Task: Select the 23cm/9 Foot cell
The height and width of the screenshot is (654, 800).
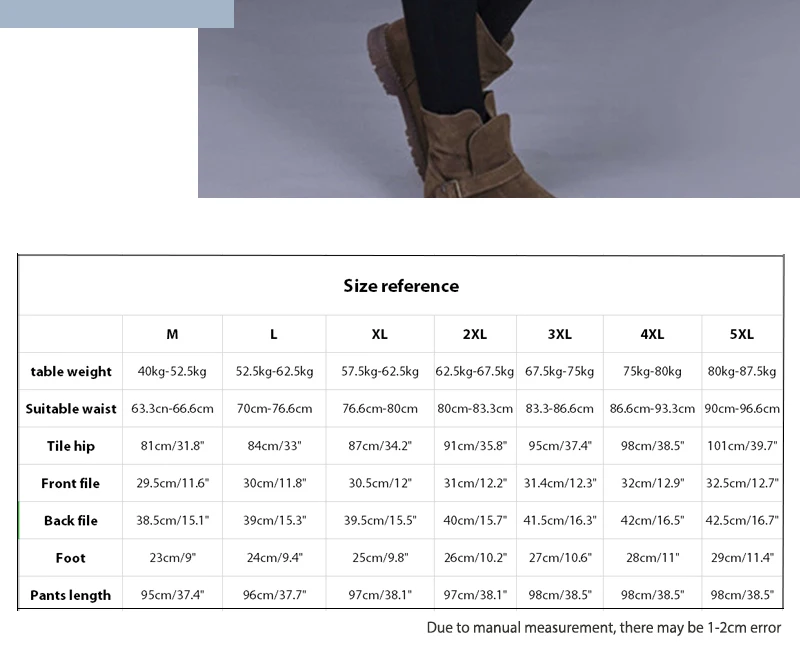Action: 172,558
